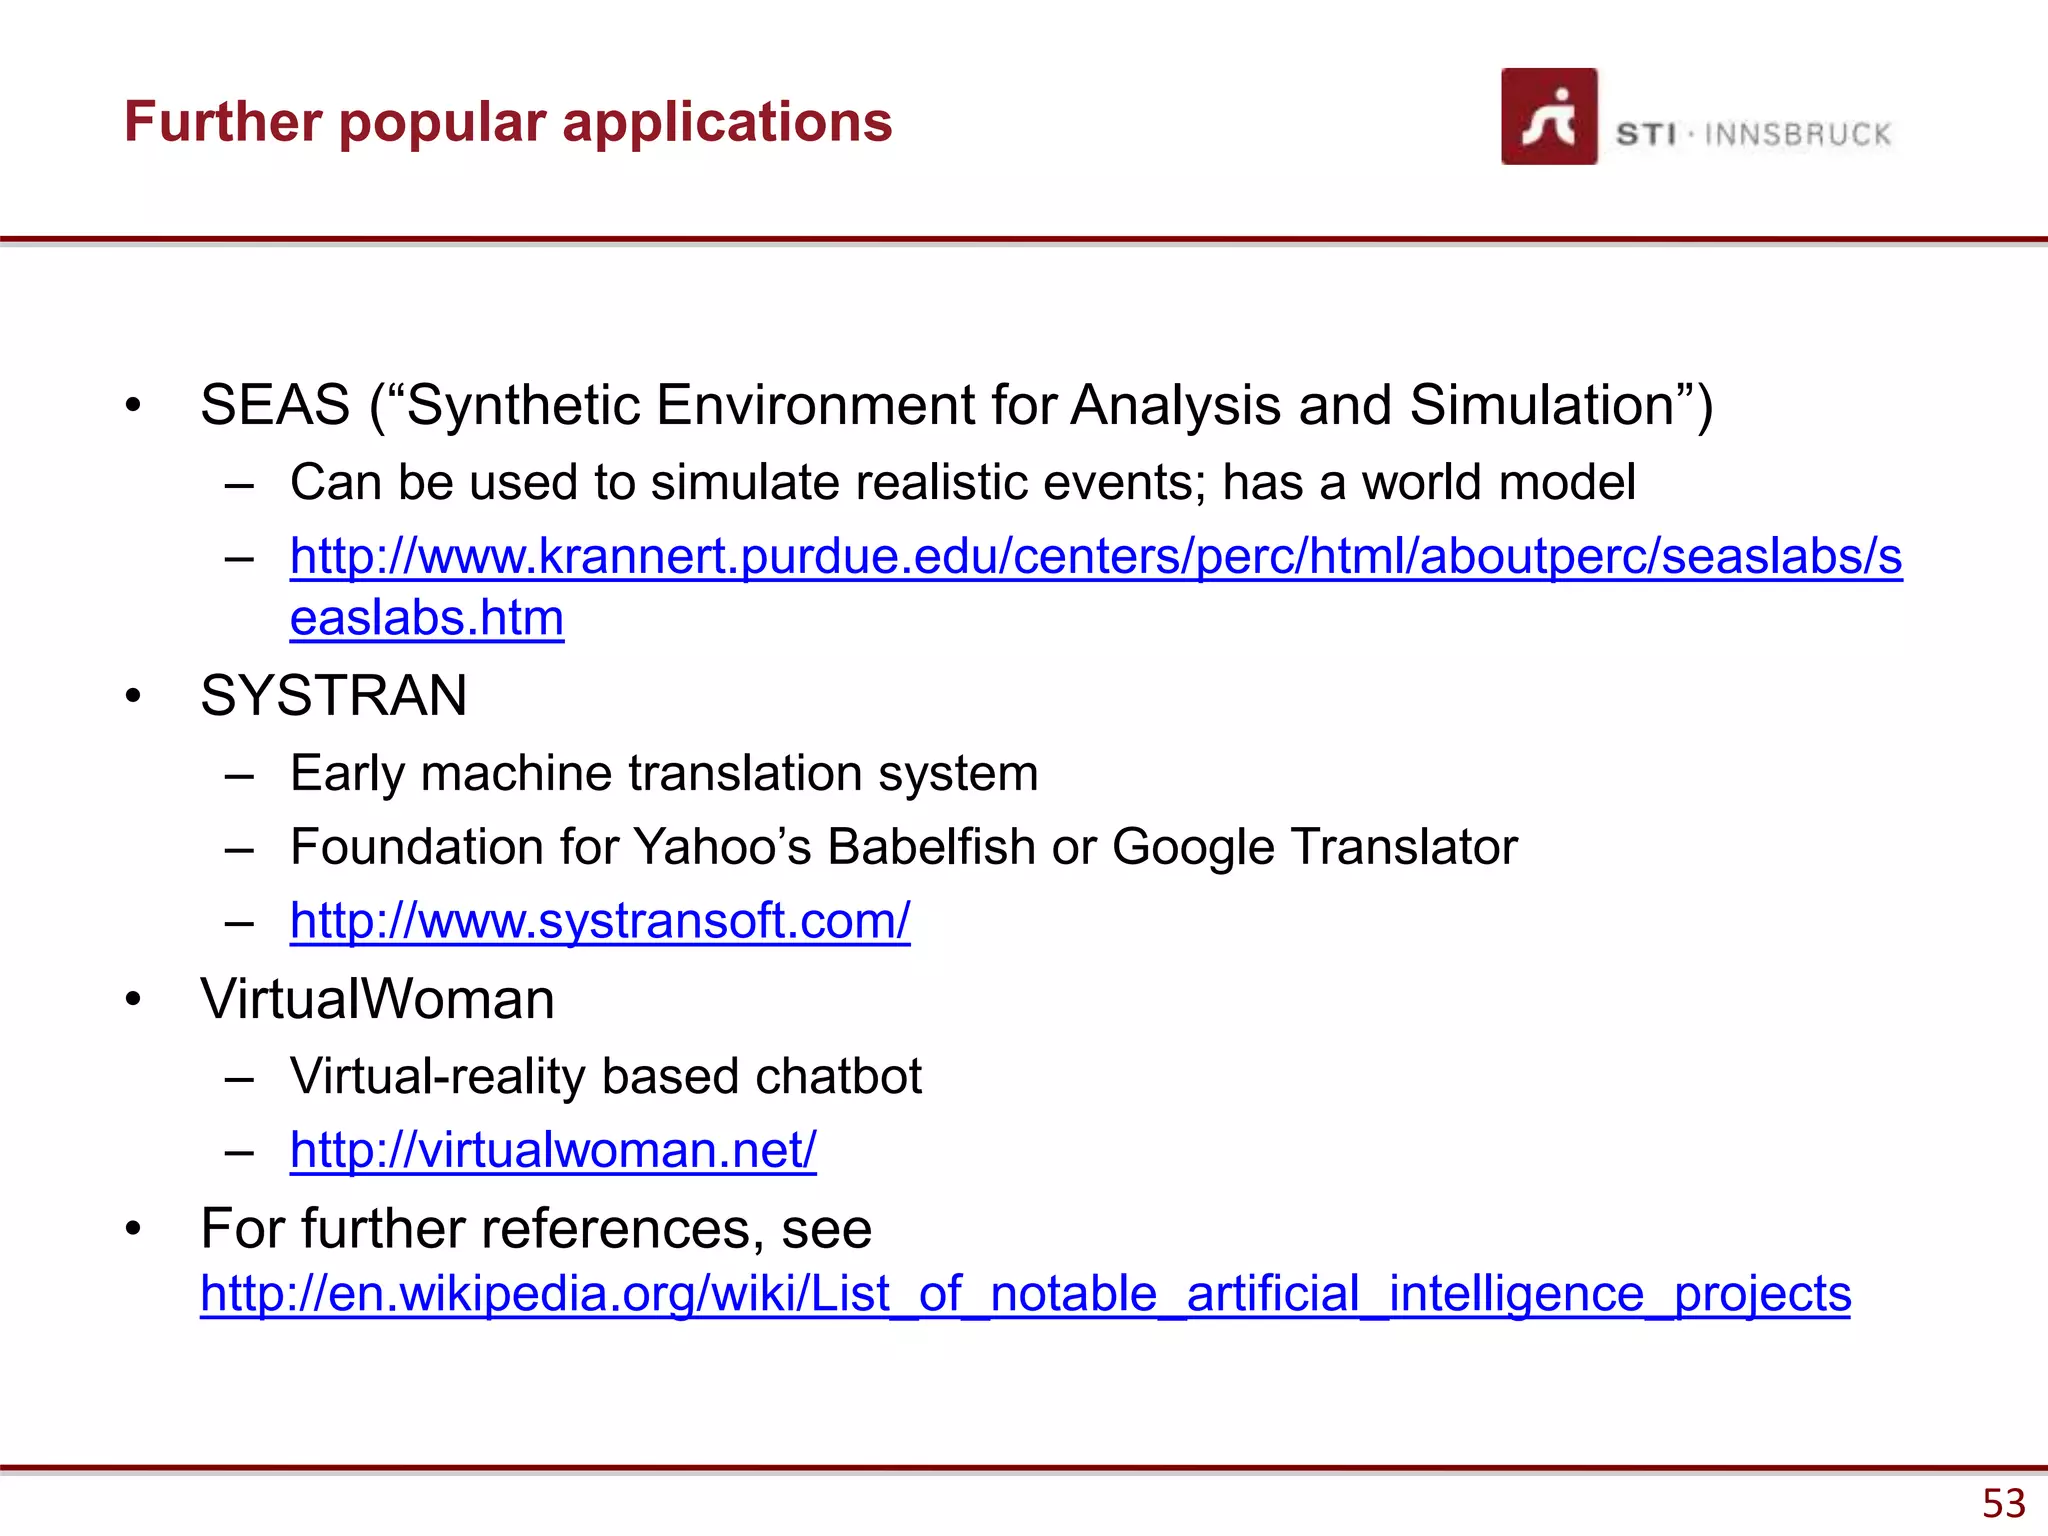
Task: Click the slide number 53
Action: tap(2004, 1503)
